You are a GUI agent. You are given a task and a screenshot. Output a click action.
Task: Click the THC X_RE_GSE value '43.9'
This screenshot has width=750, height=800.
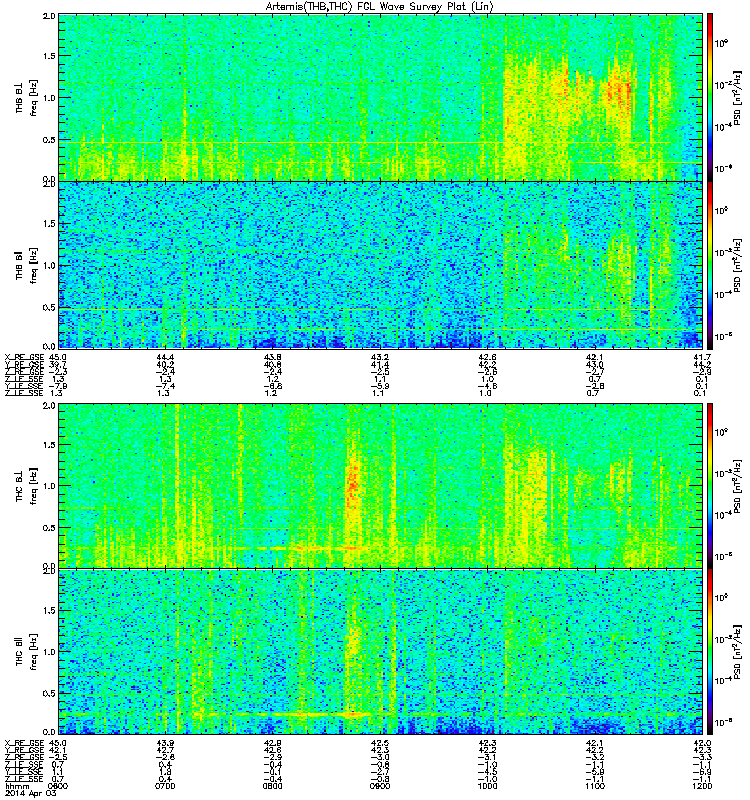[x=165, y=743]
